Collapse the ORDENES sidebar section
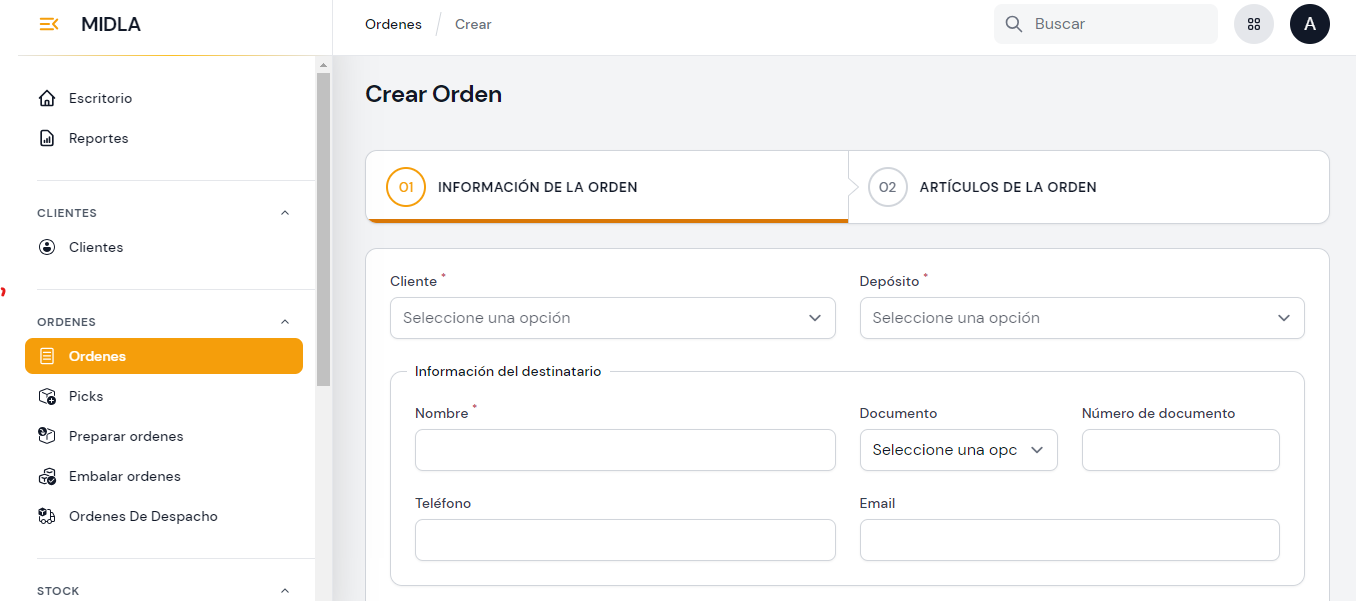Viewport: 1356px width, 601px height. 285,322
